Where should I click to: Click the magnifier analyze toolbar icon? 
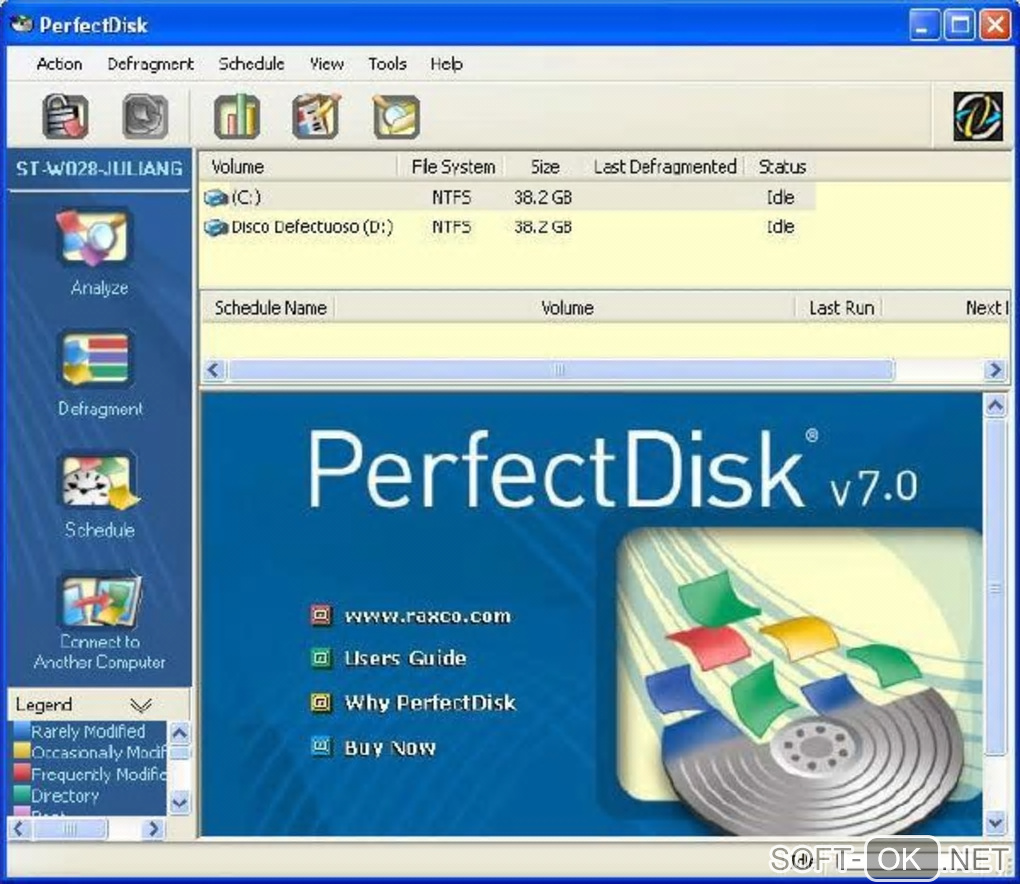pyautogui.click(x=396, y=116)
